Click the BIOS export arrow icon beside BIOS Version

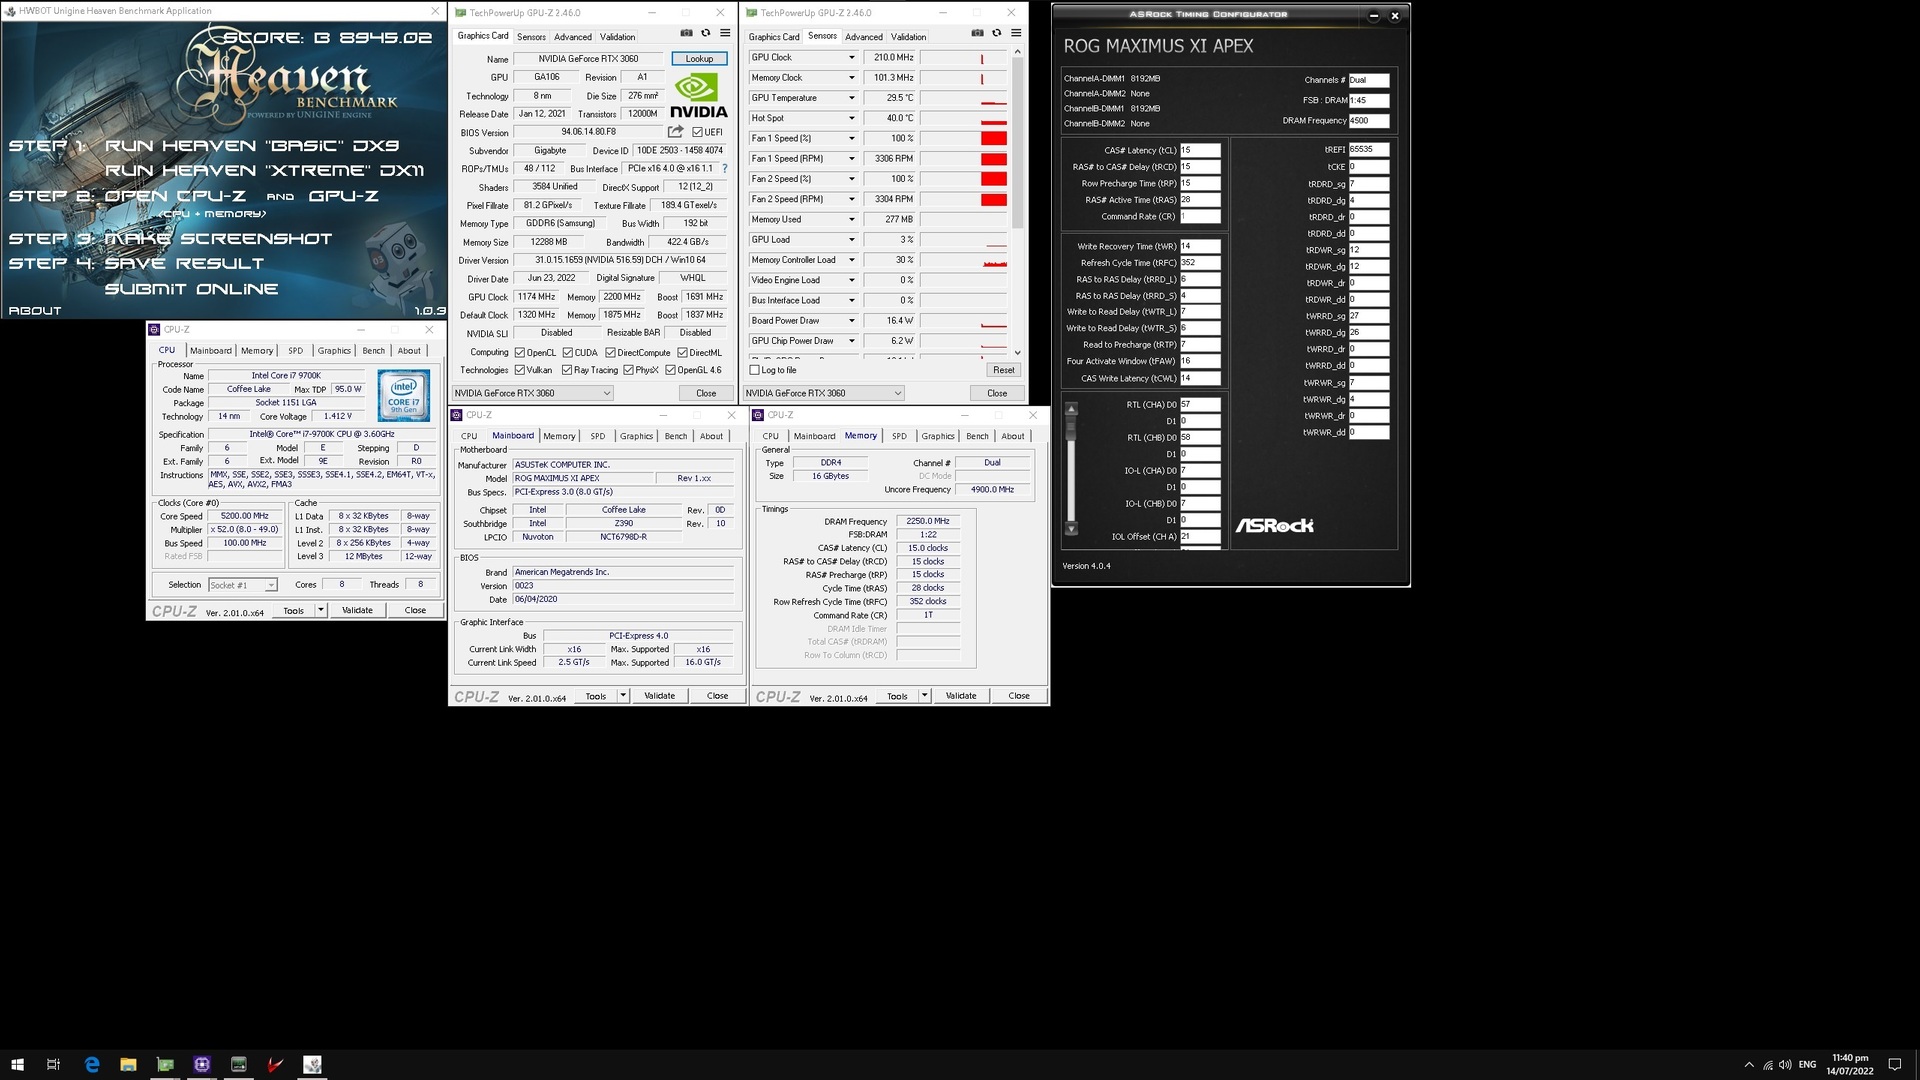676,132
